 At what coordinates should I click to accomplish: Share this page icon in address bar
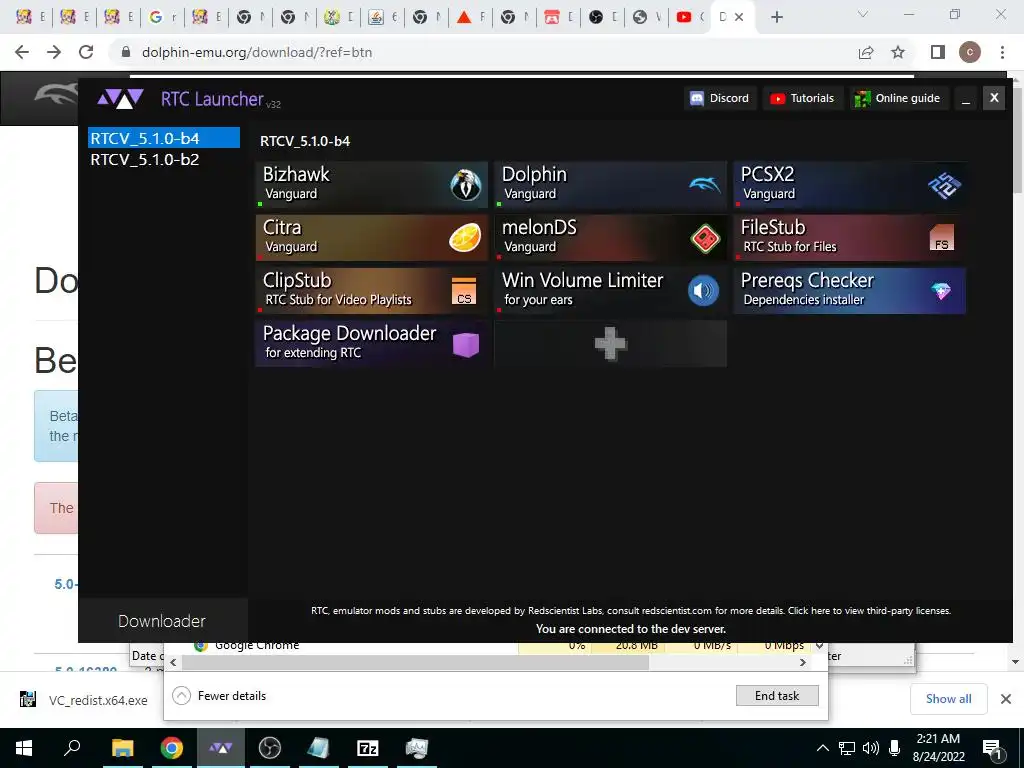pyautogui.click(x=866, y=52)
